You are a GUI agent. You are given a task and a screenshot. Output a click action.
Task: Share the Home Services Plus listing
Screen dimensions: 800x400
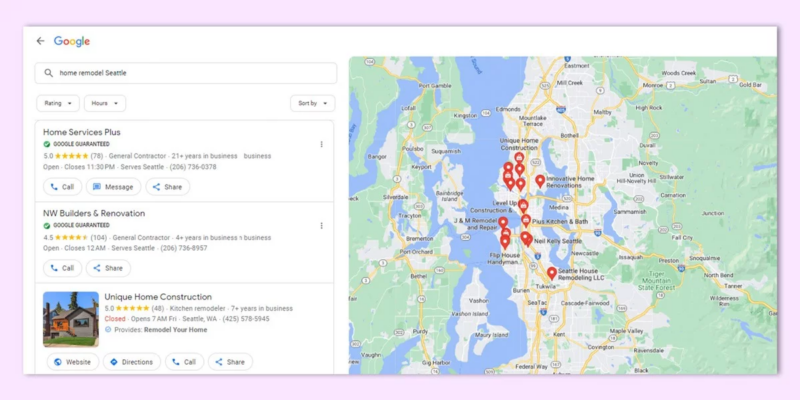tap(167, 187)
